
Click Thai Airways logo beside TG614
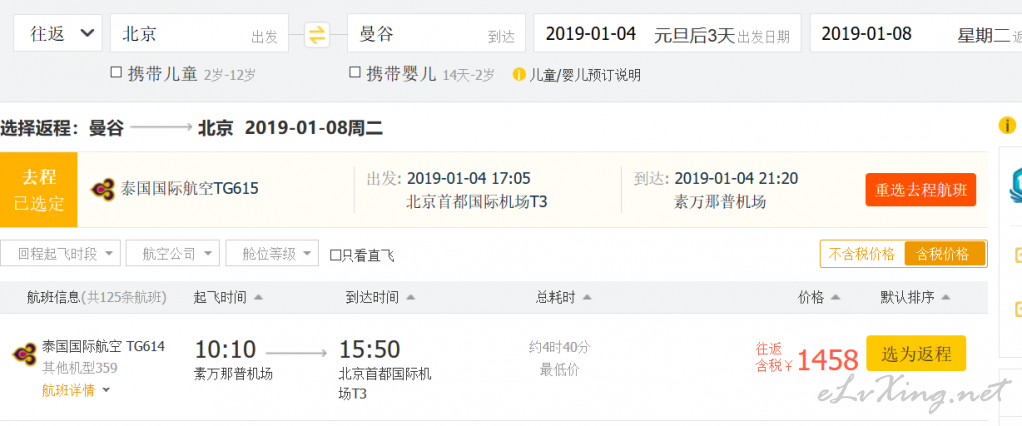coord(25,355)
